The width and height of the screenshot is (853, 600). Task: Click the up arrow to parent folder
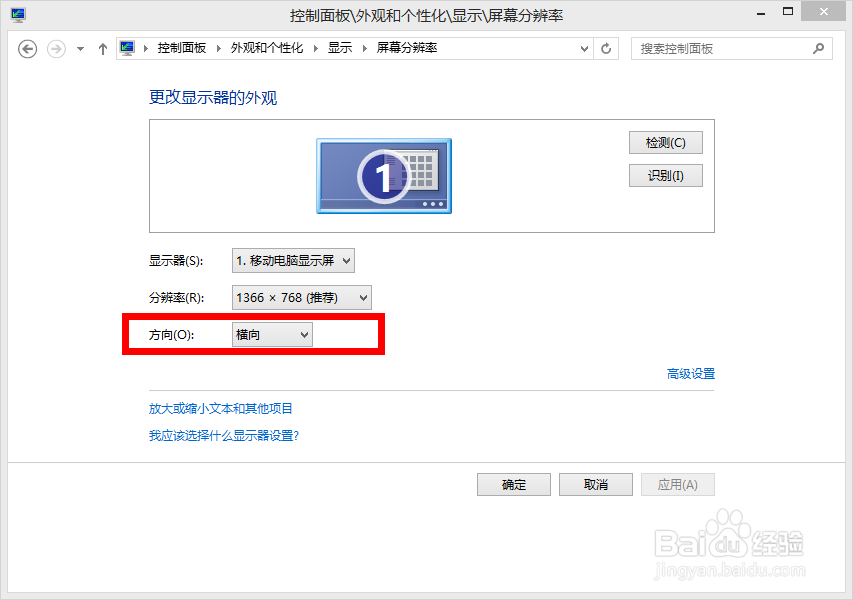click(x=102, y=48)
